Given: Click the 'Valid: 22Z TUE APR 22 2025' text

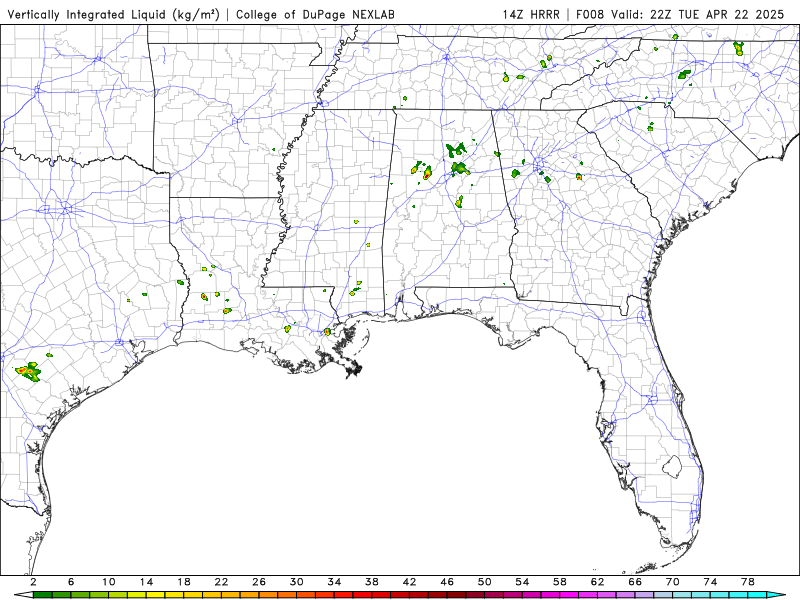Looking at the screenshot, I should (x=697, y=14).
